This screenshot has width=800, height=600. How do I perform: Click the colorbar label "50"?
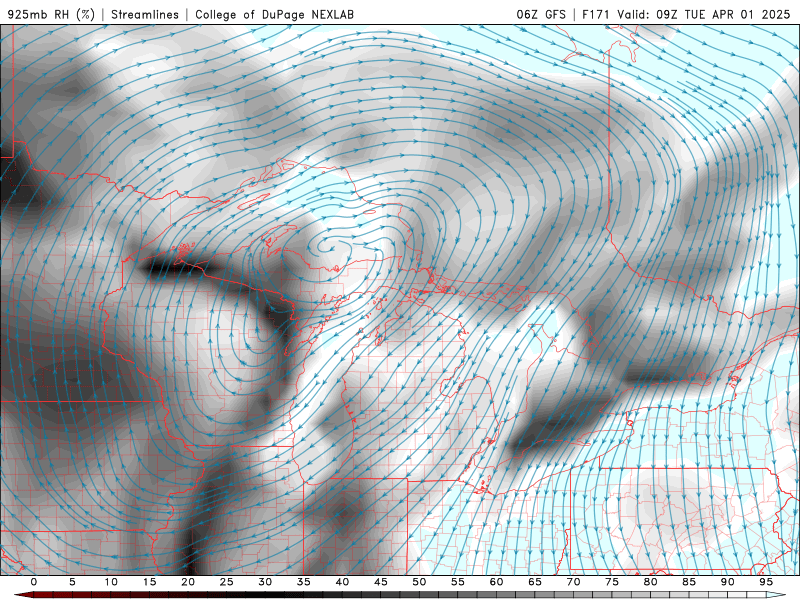click(x=419, y=582)
